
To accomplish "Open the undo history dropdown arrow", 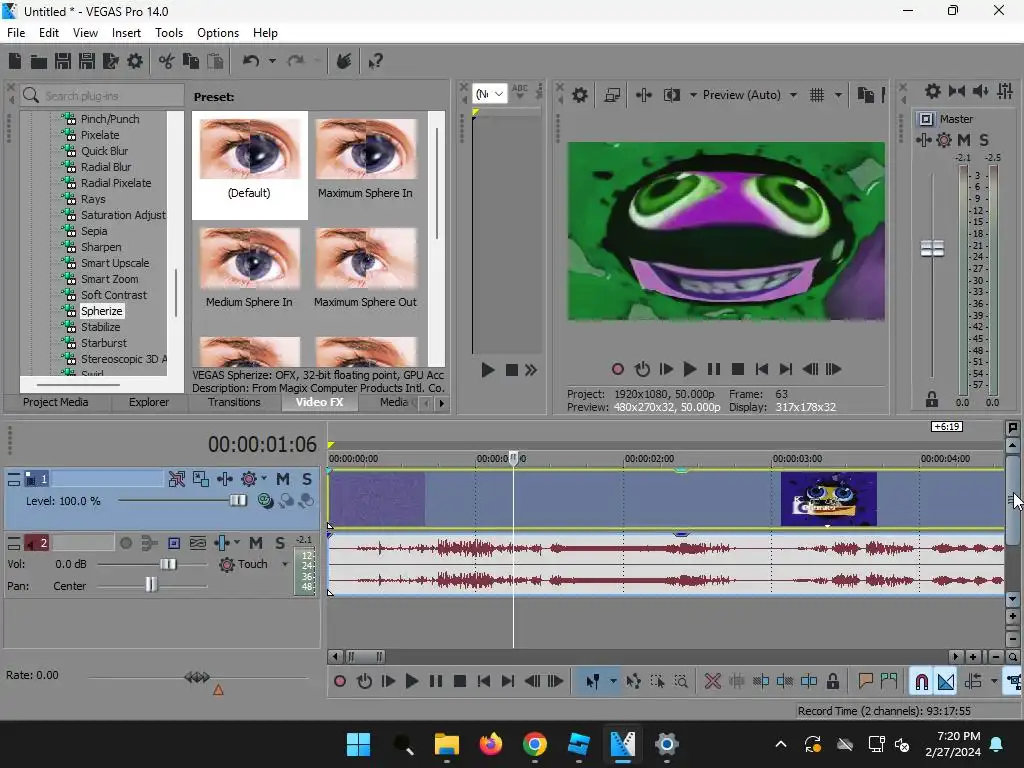I will pyautogui.click(x=272, y=61).
